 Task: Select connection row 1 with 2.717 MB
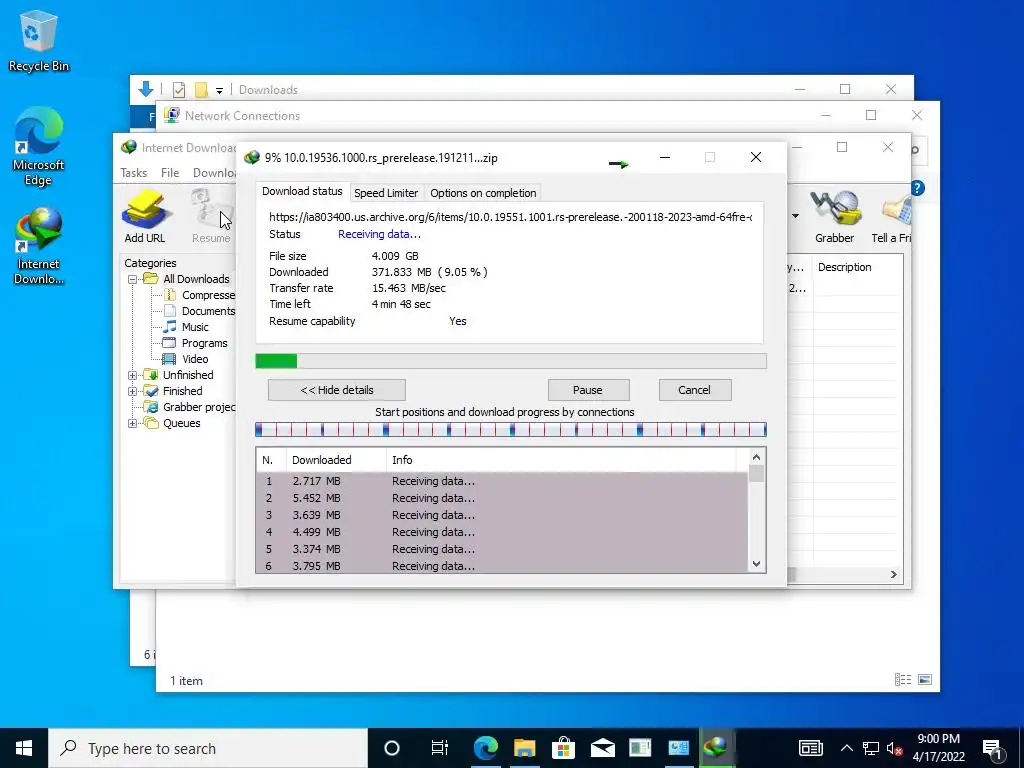click(502, 481)
